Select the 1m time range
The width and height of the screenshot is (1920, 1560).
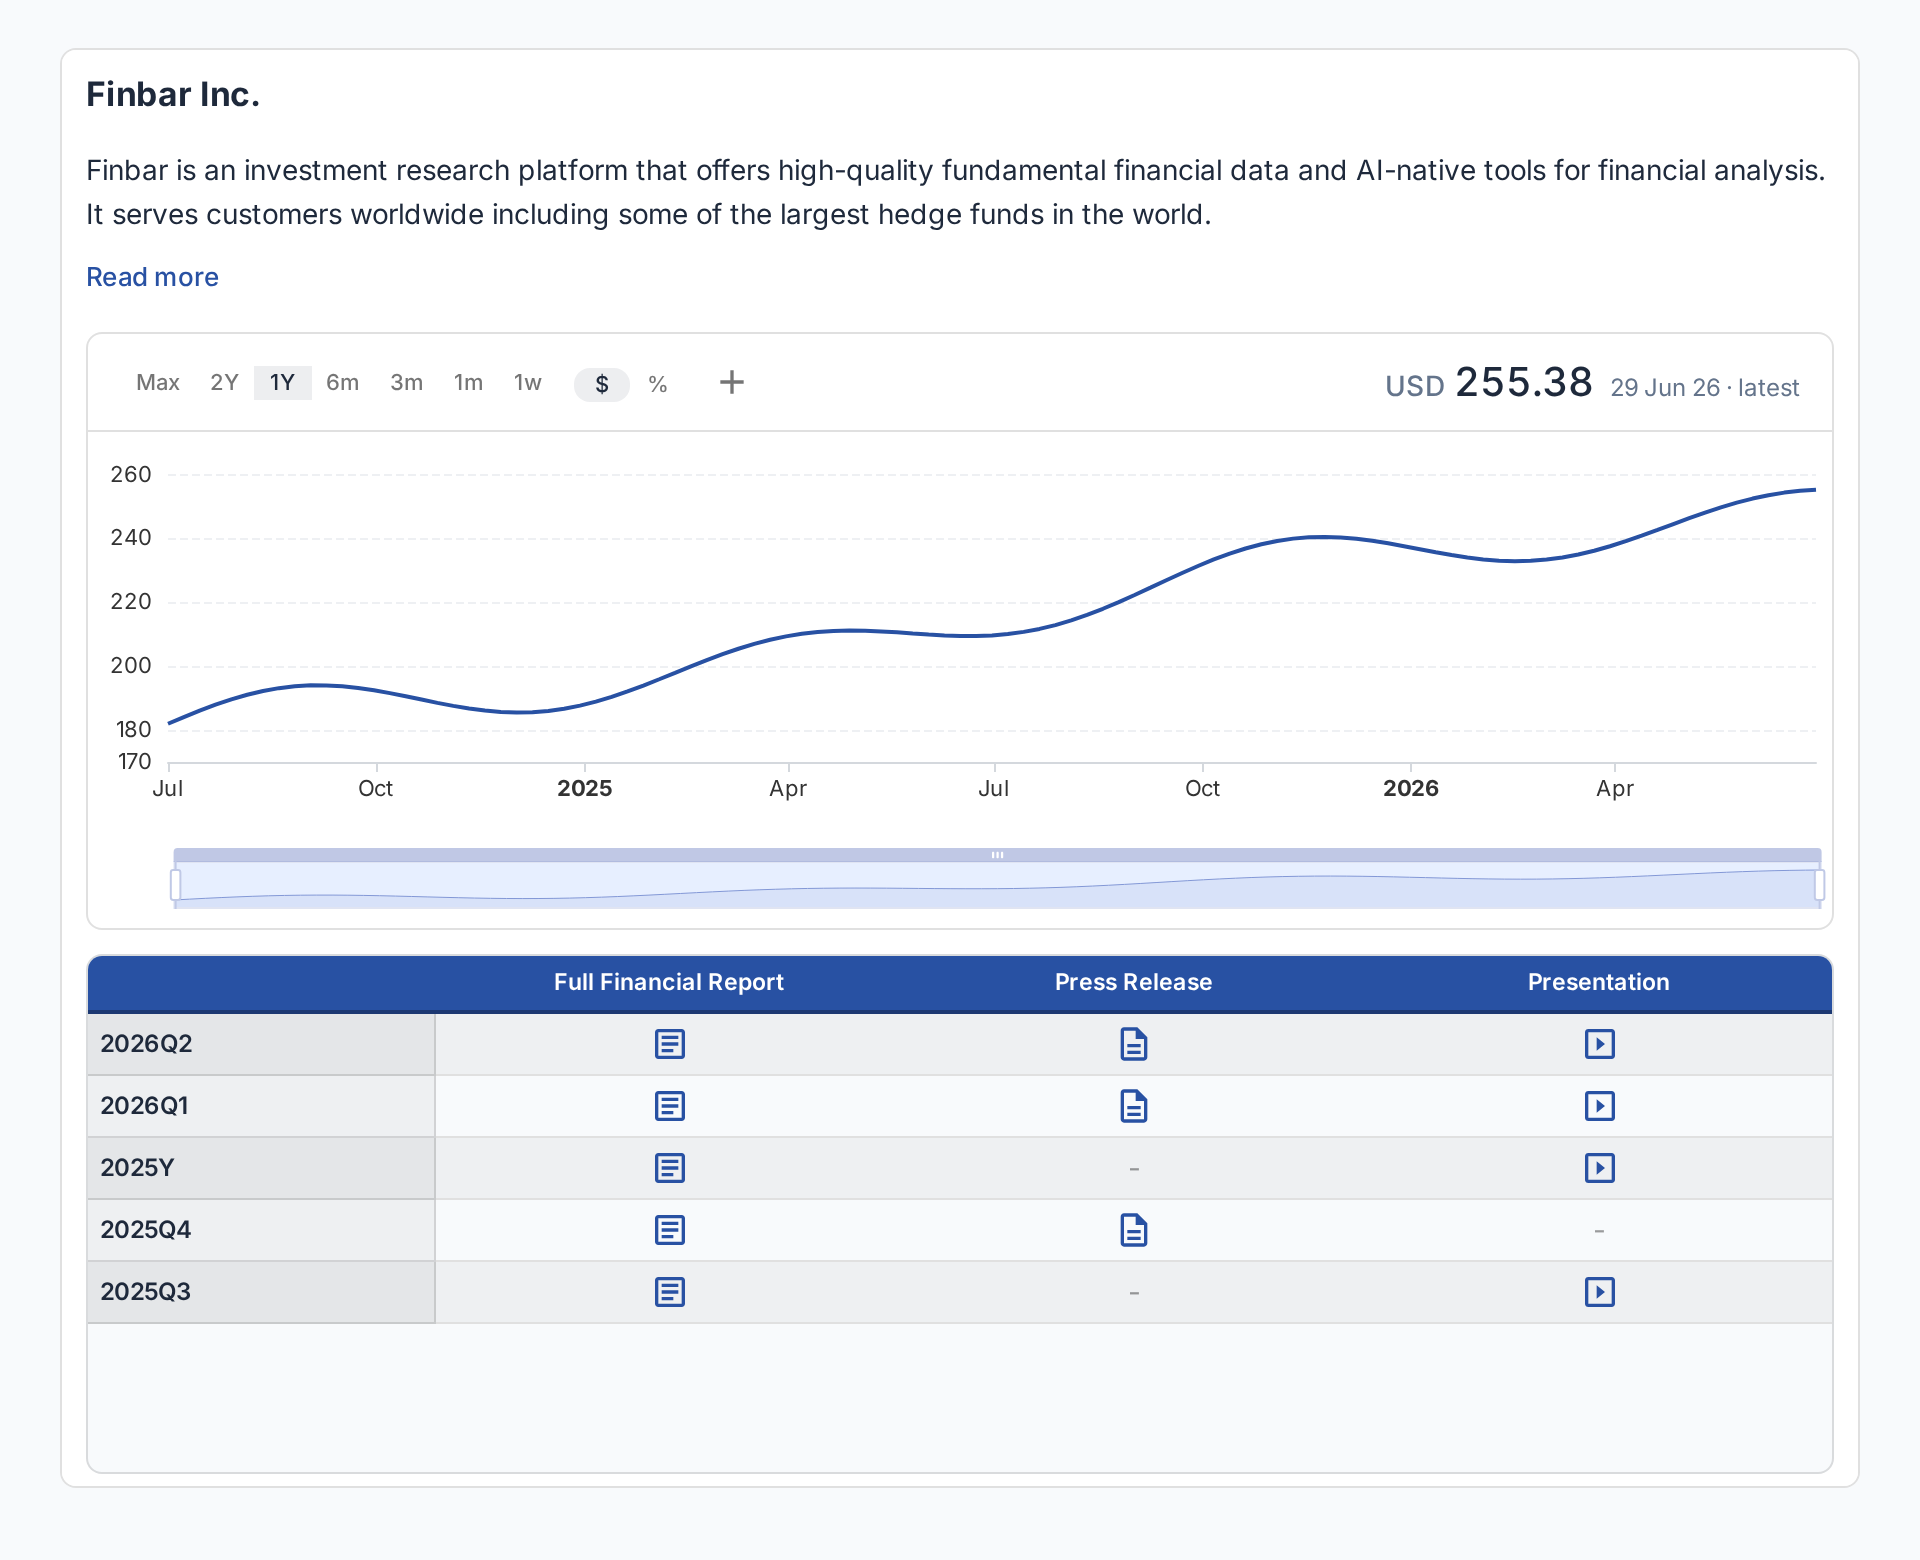[x=468, y=383]
